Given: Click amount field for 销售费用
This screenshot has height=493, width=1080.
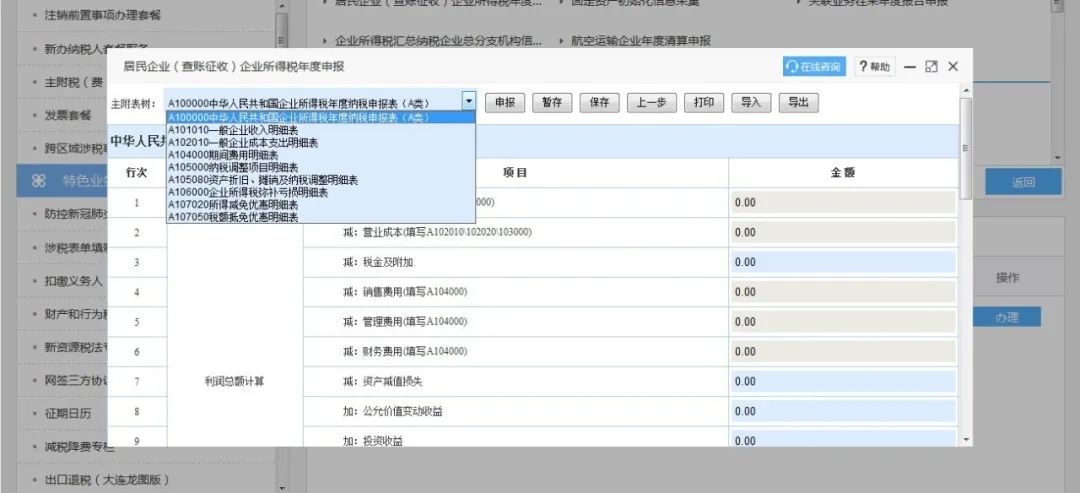Looking at the screenshot, I should point(843,292).
